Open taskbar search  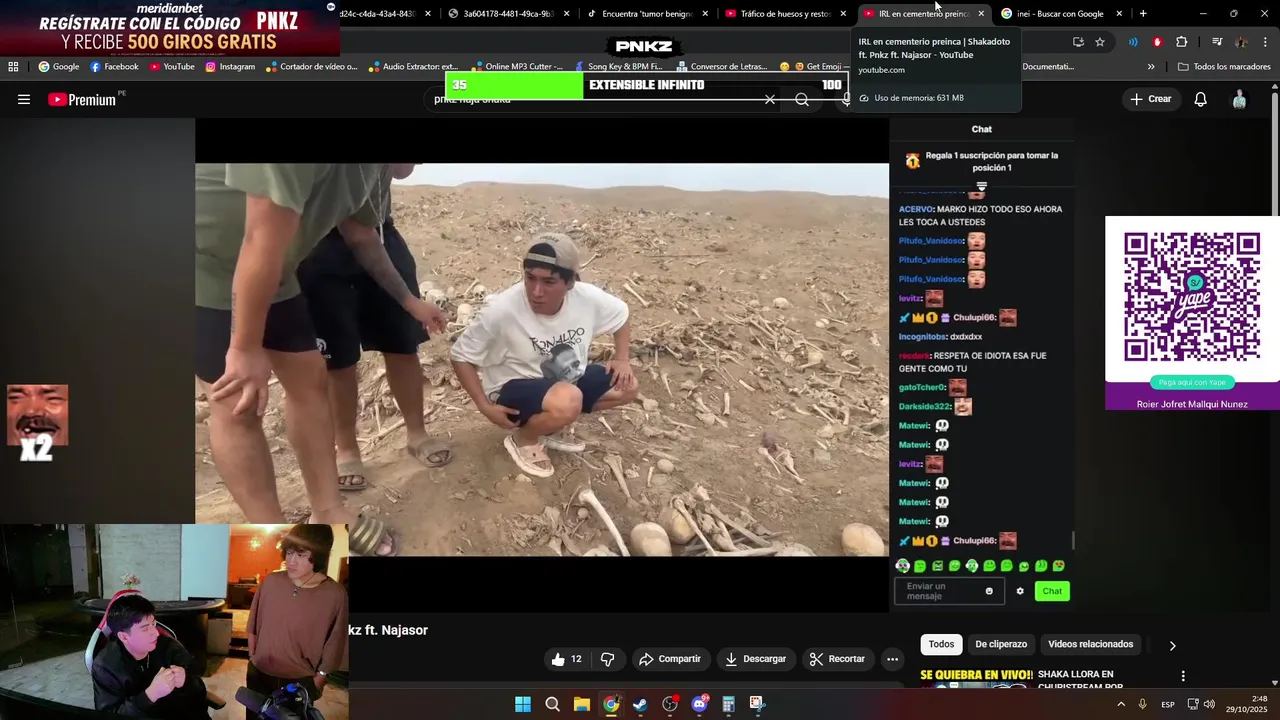click(552, 704)
